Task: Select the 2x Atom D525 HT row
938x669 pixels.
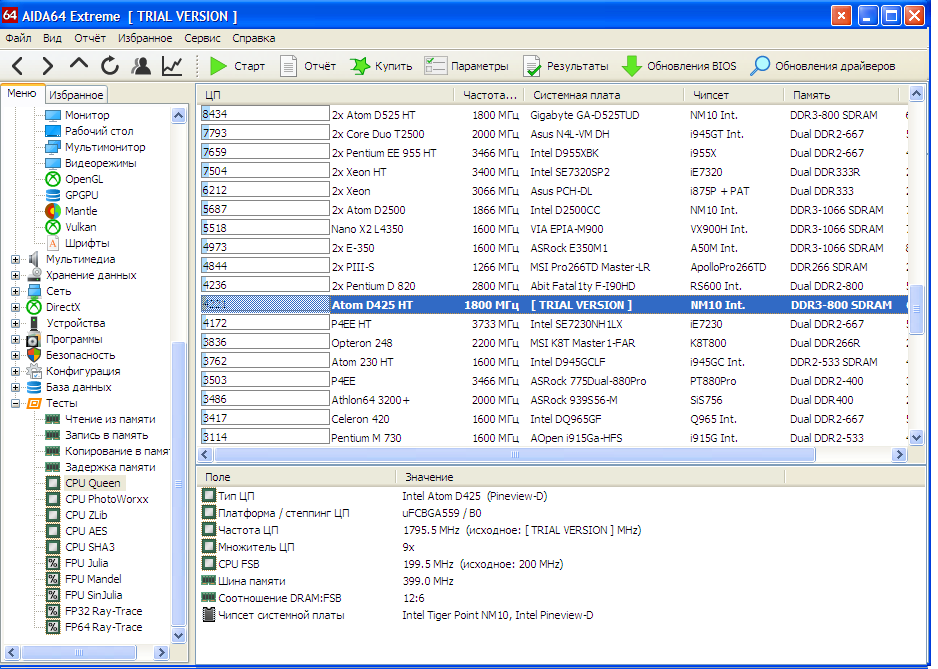Action: [x=553, y=115]
